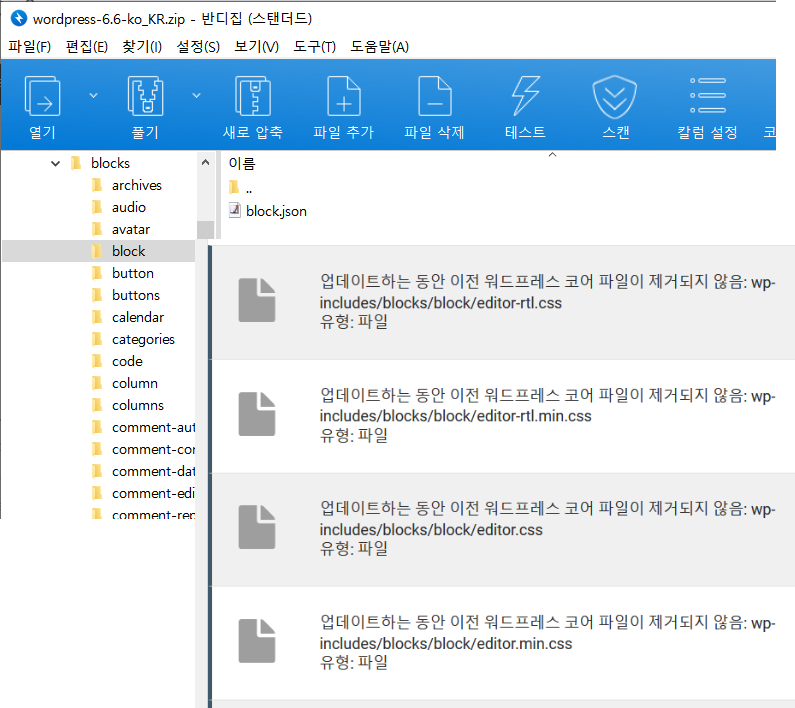Select the columns folder
795x708 pixels.
(138, 406)
